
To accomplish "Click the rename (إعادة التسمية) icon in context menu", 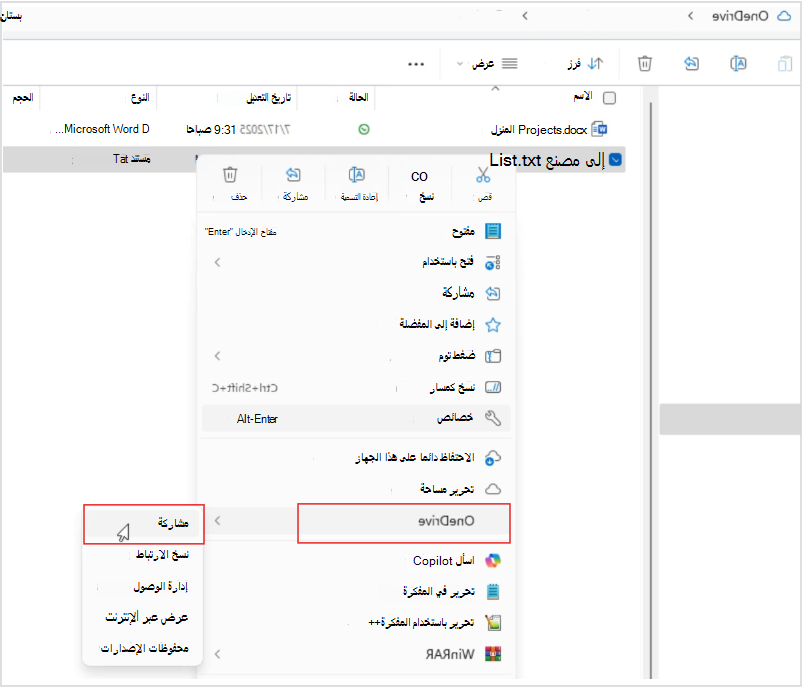I will pos(356,175).
